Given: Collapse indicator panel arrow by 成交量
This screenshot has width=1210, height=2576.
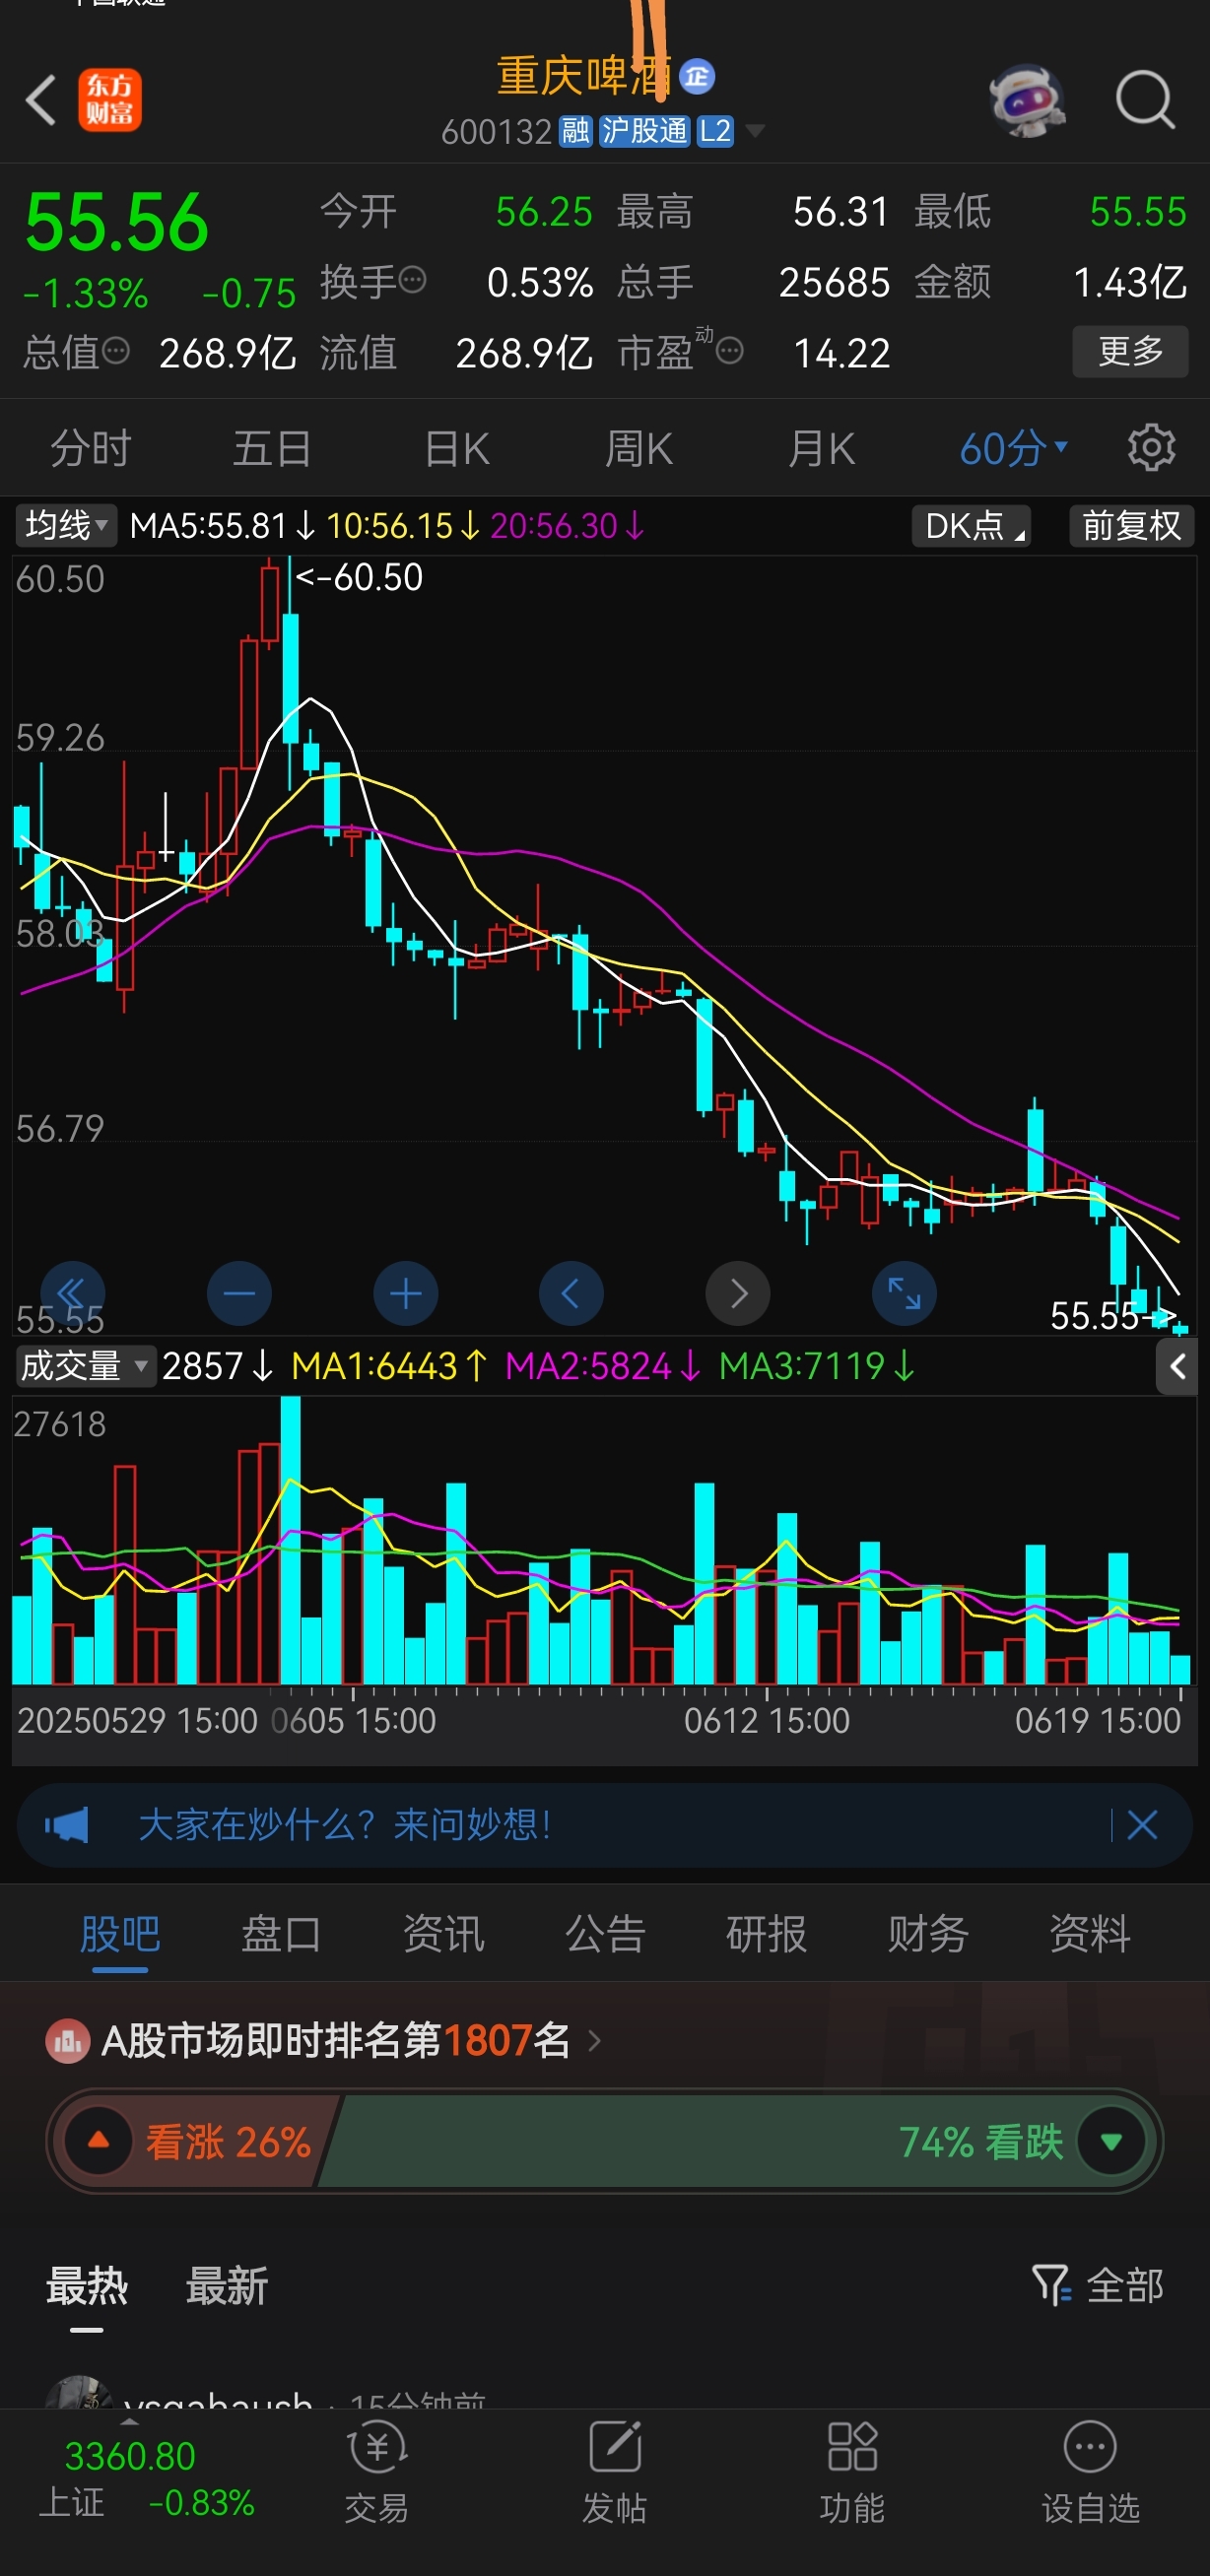Looking at the screenshot, I should [1177, 1366].
